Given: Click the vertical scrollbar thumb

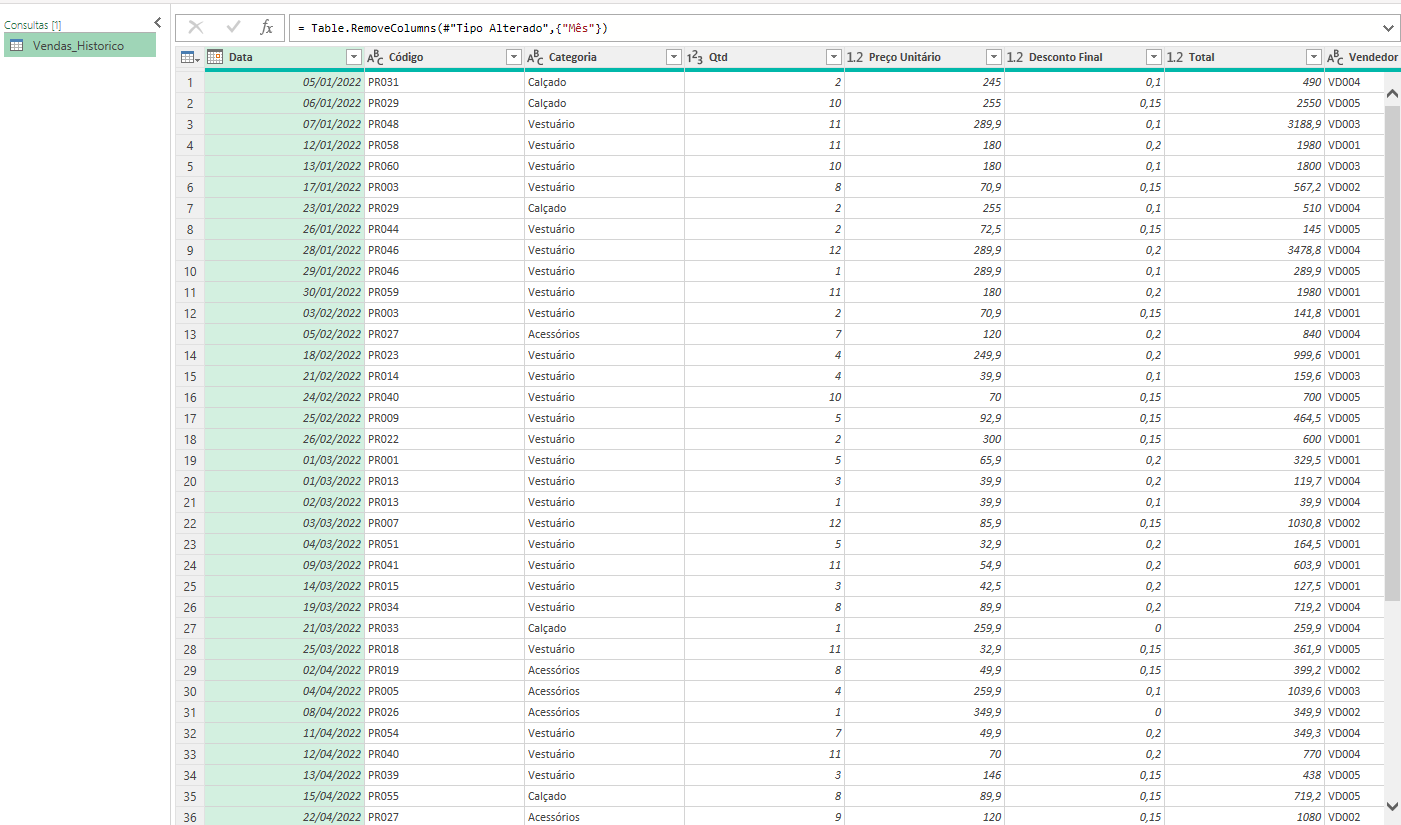Looking at the screenshot, I should point(1392,352).
